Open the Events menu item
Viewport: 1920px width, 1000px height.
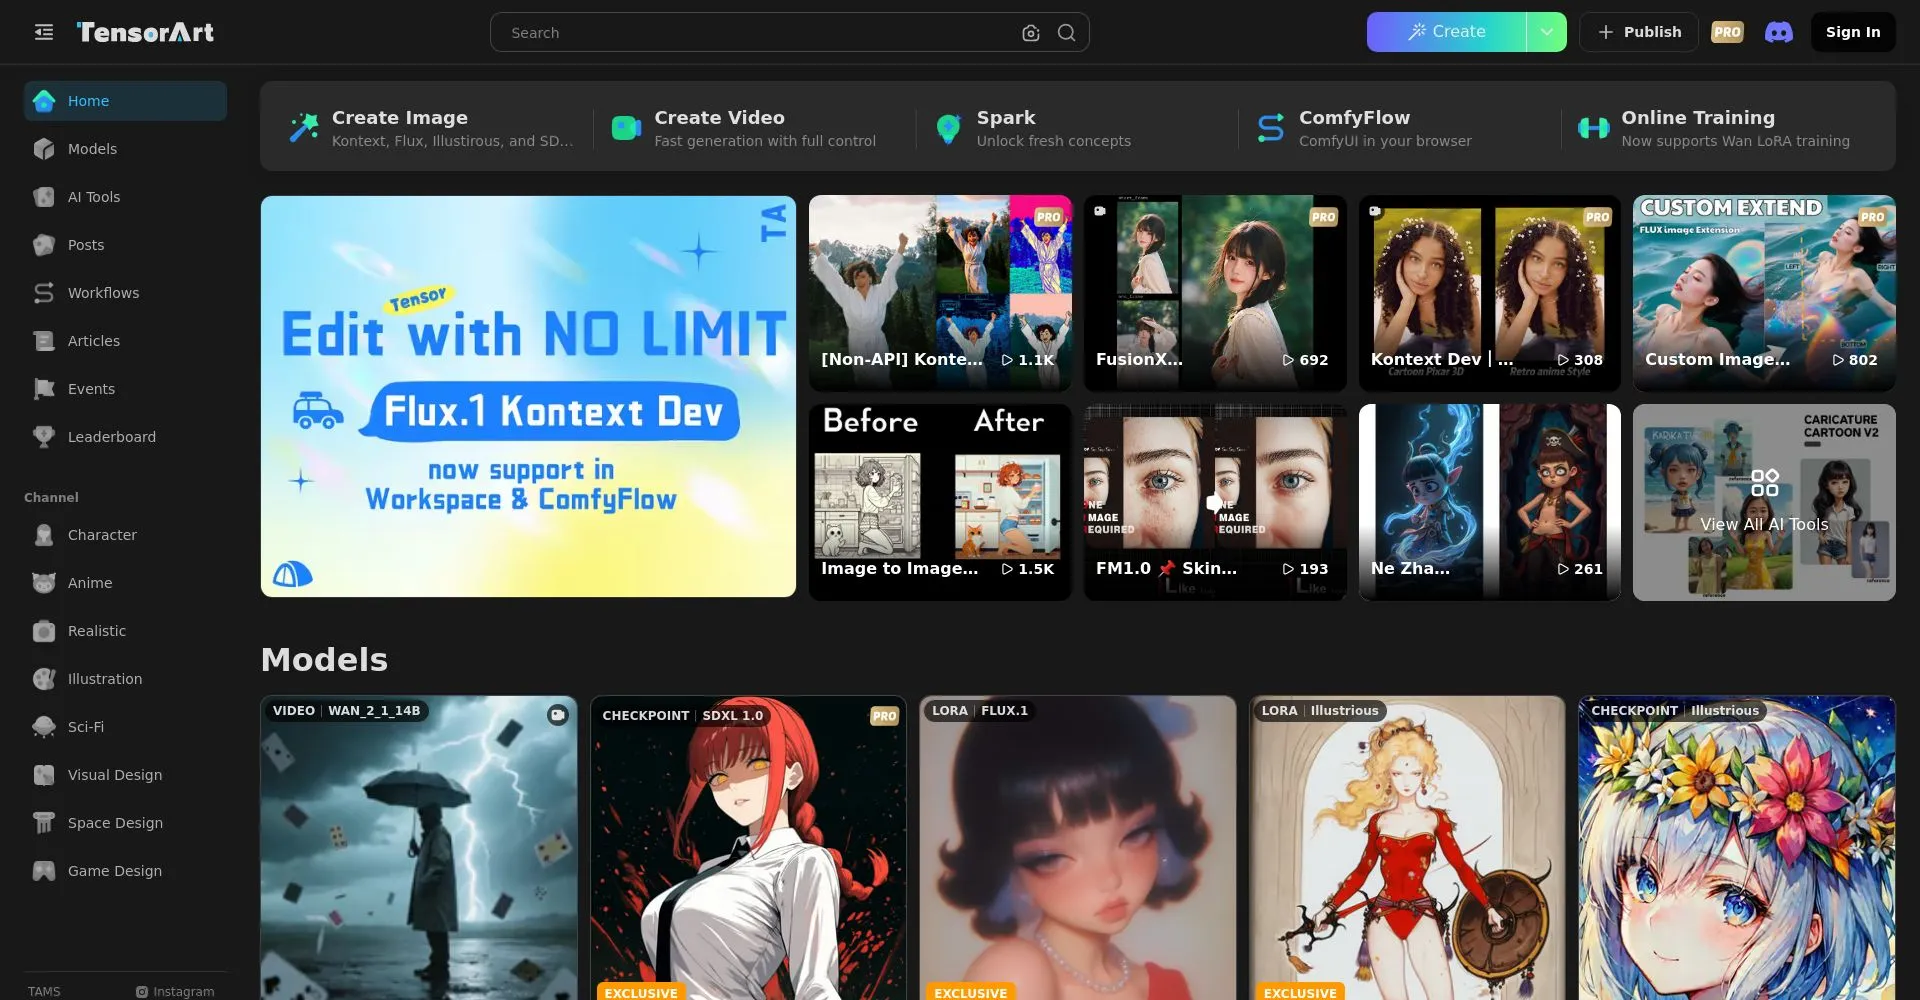[x=125, y=389]
